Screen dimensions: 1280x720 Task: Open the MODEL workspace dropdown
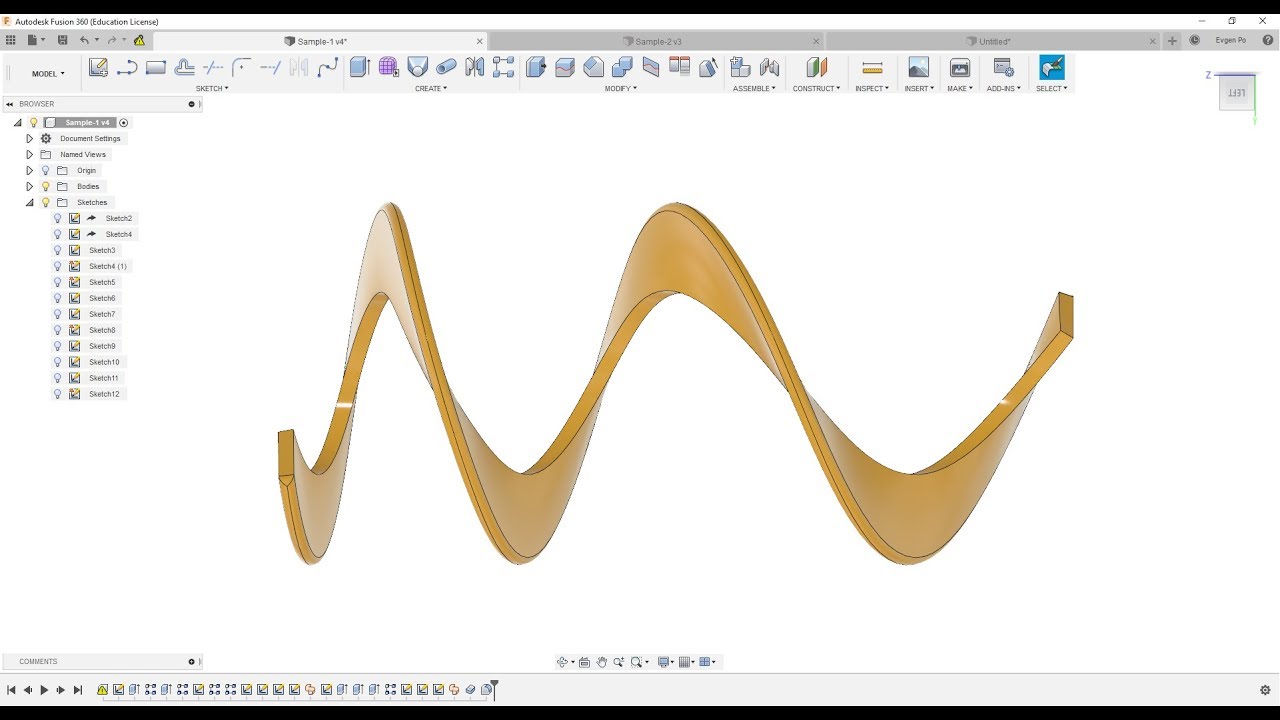click(48, 74)
